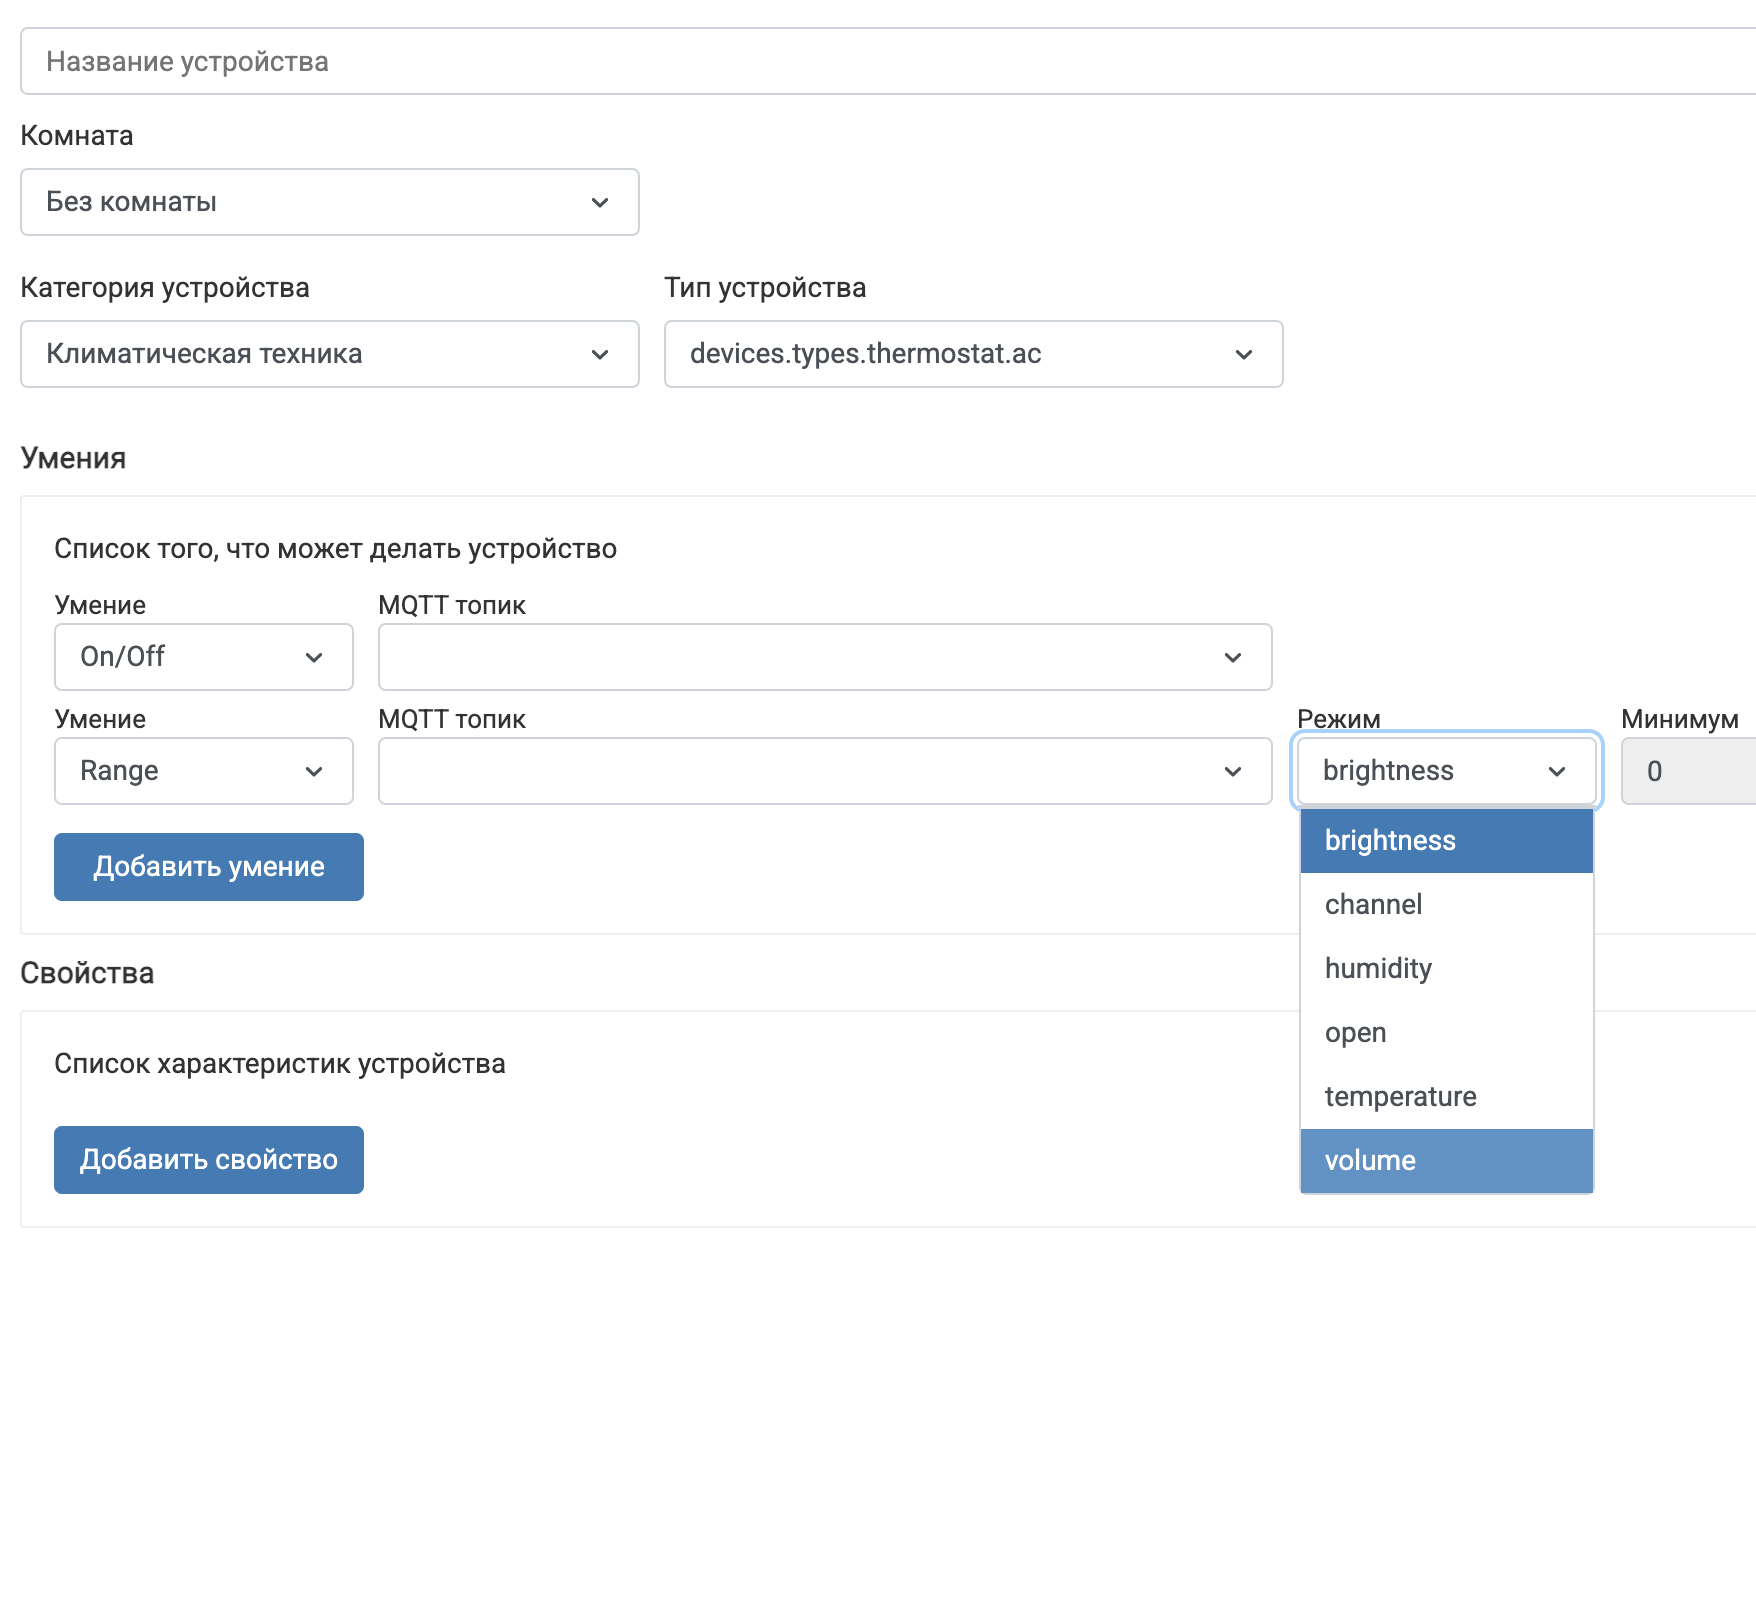Click the Минимум value field

[x=1690, y=771]
